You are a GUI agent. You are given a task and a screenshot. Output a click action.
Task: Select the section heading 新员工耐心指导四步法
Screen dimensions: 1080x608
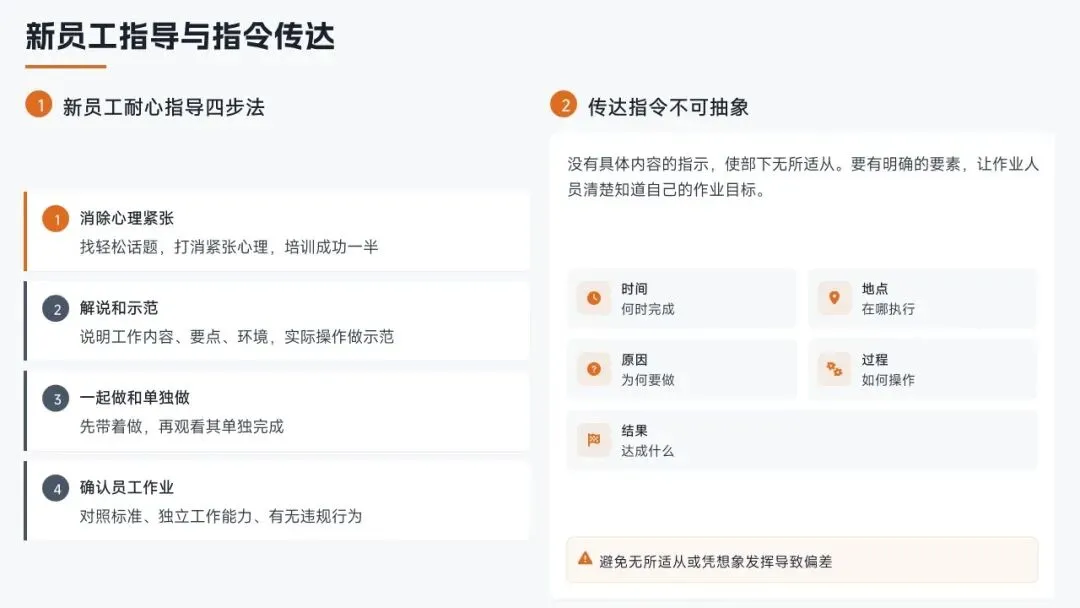point(163,107)
